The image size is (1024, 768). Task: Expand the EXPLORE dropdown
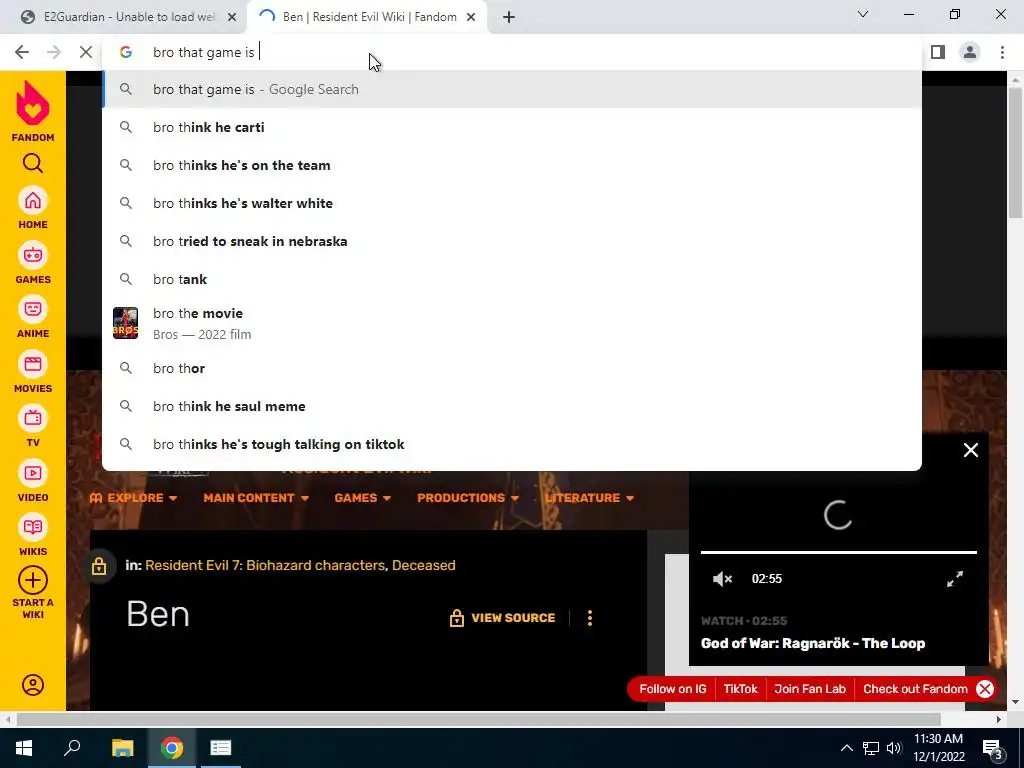tap(133, 498)
